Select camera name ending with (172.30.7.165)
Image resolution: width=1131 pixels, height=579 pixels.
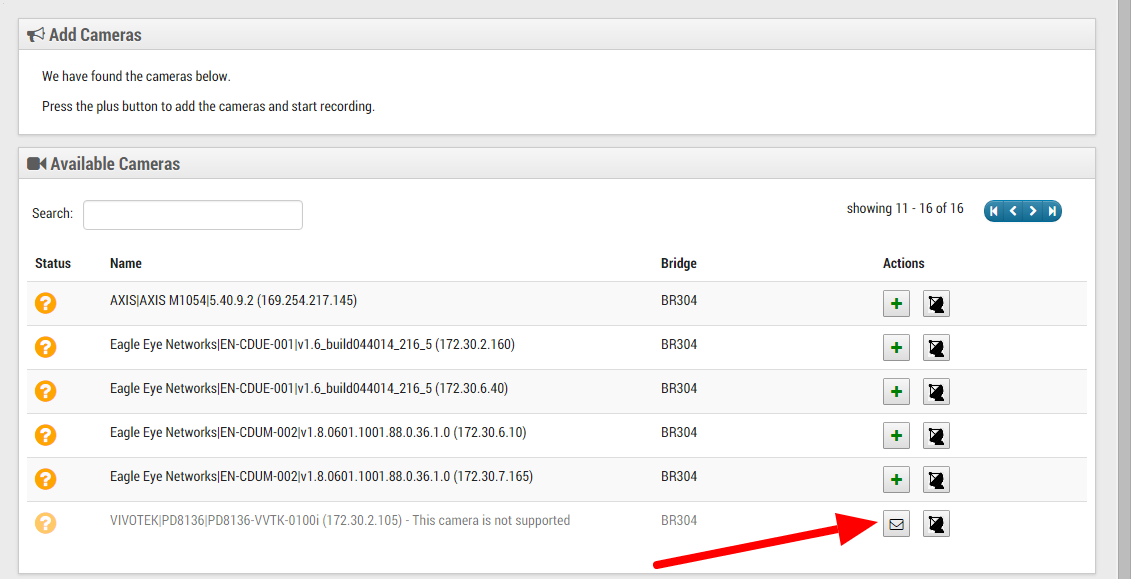[x=322, y=476]
